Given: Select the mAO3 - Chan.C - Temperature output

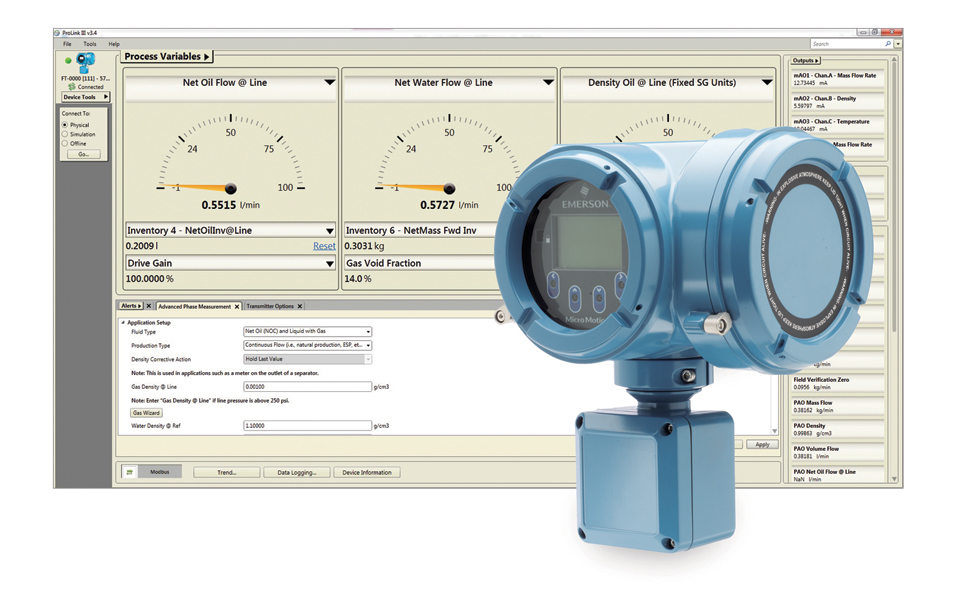Looking at the screenshot, I should (836, 125).
